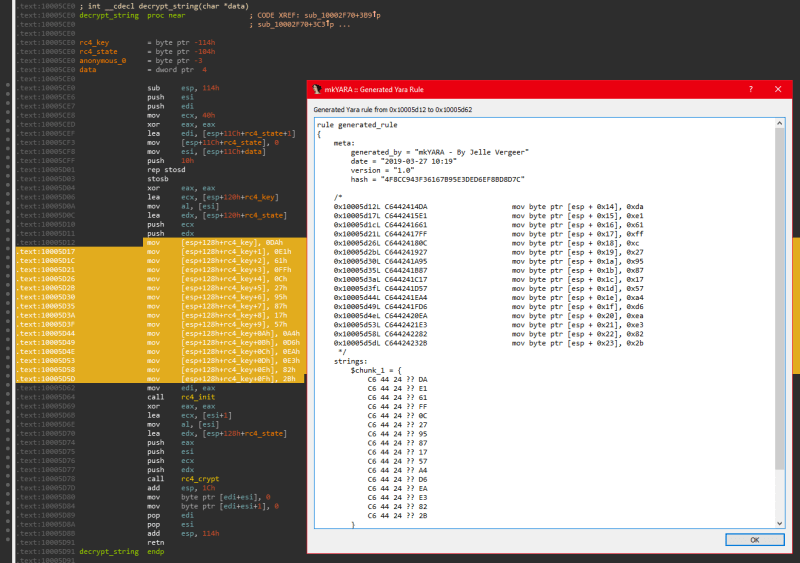Image resolution: width=800 pixels, height=563 pixels.
Task: Click the highlighted address .text:10005D17
Action: click(48, 252)
